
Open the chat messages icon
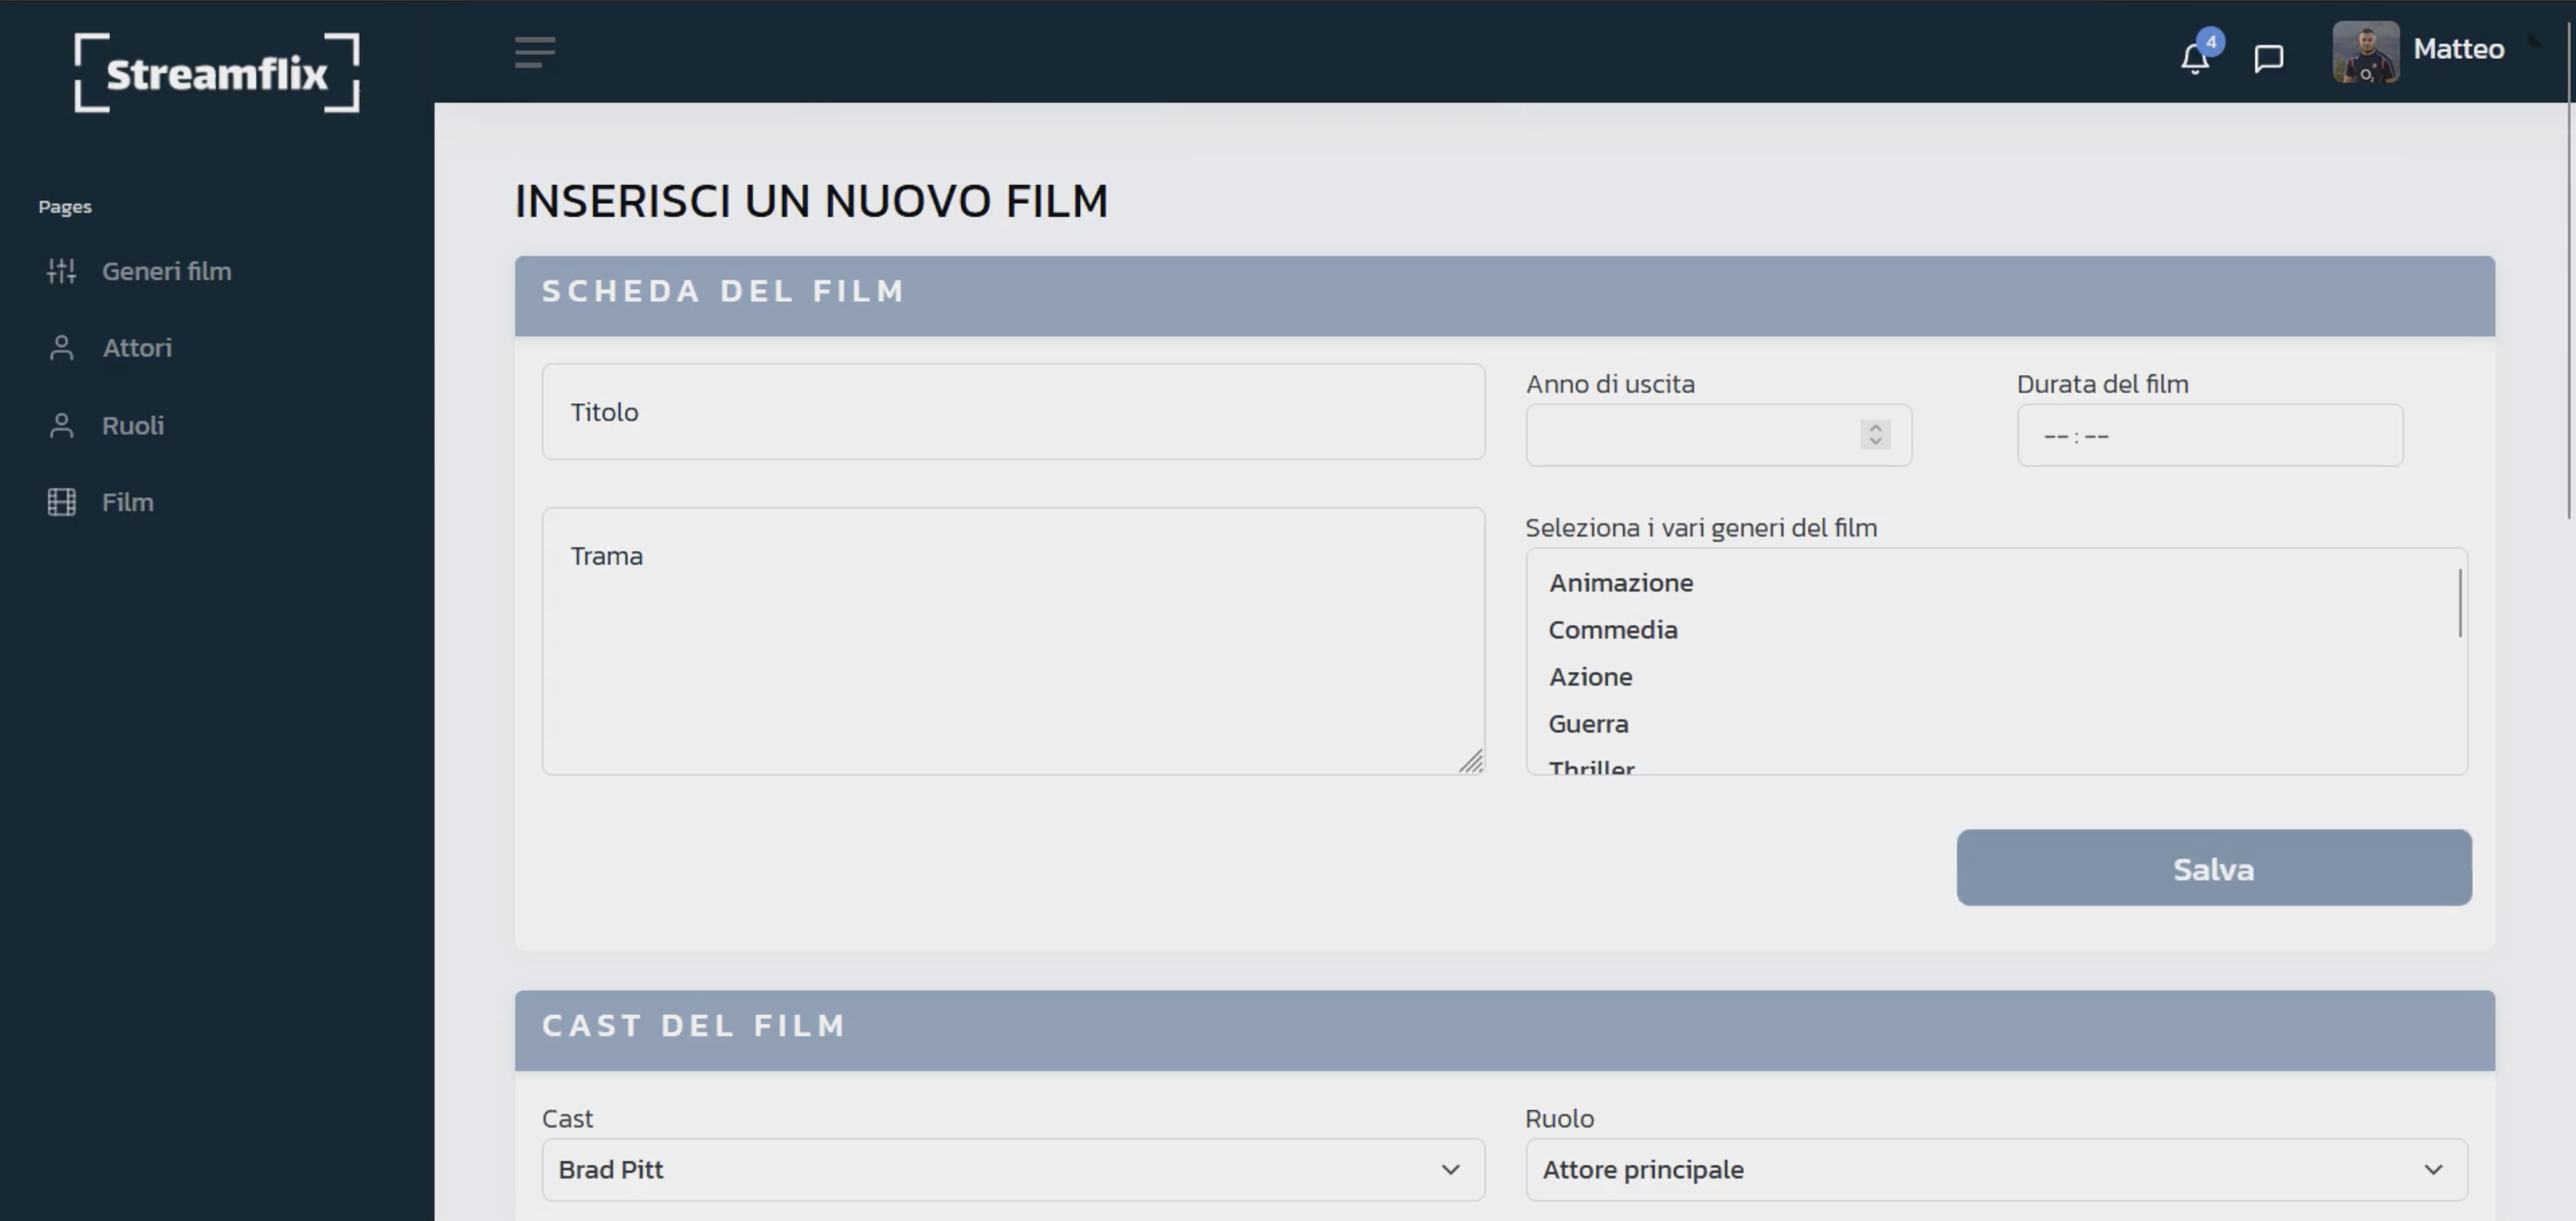2268,58
